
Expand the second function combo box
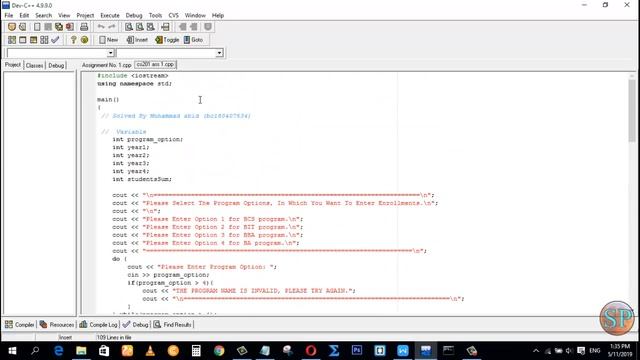220,53
